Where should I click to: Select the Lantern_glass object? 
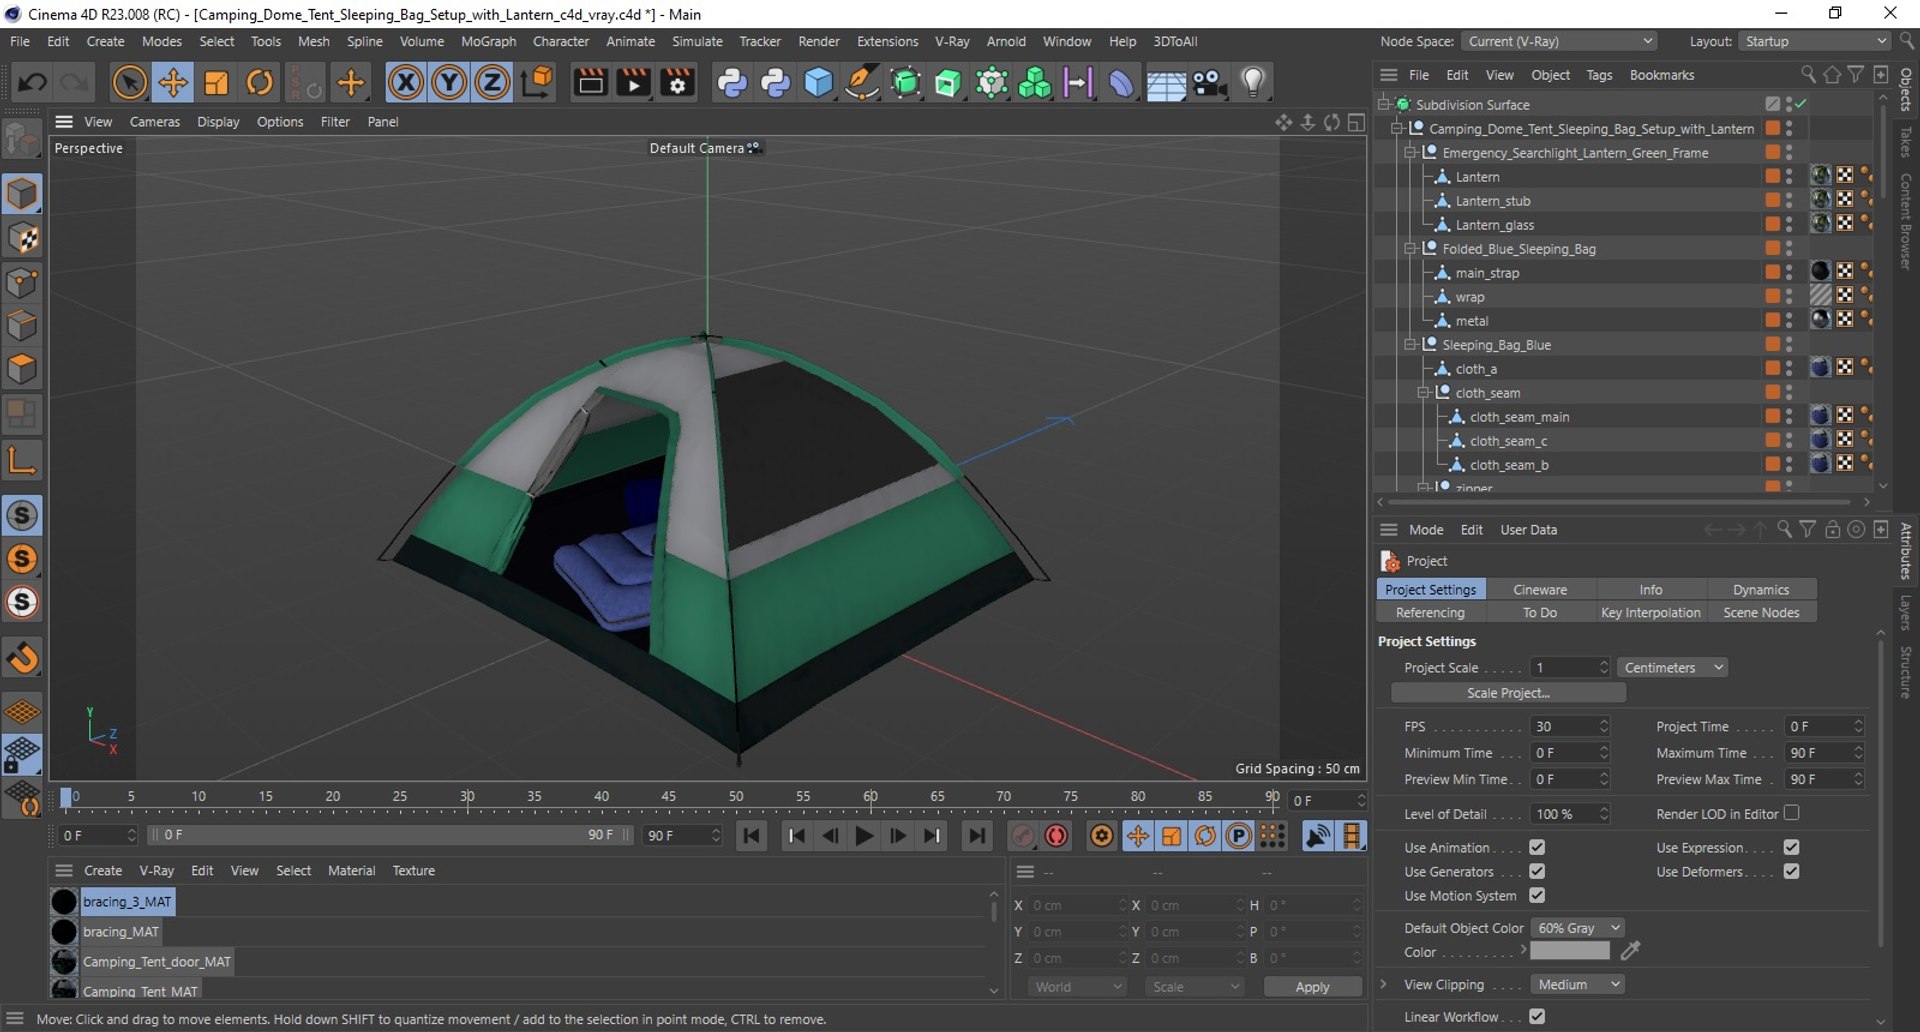[x=1494, y=225]
